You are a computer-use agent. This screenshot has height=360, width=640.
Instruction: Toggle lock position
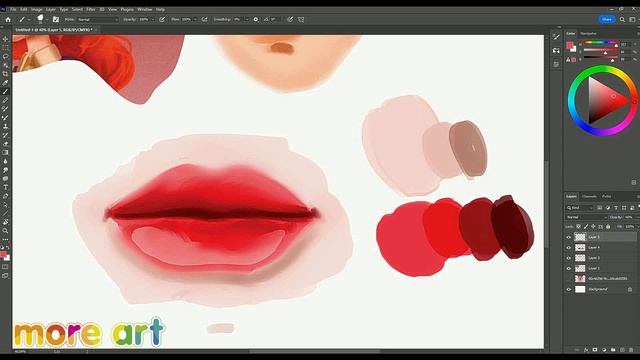coord(593,227)
